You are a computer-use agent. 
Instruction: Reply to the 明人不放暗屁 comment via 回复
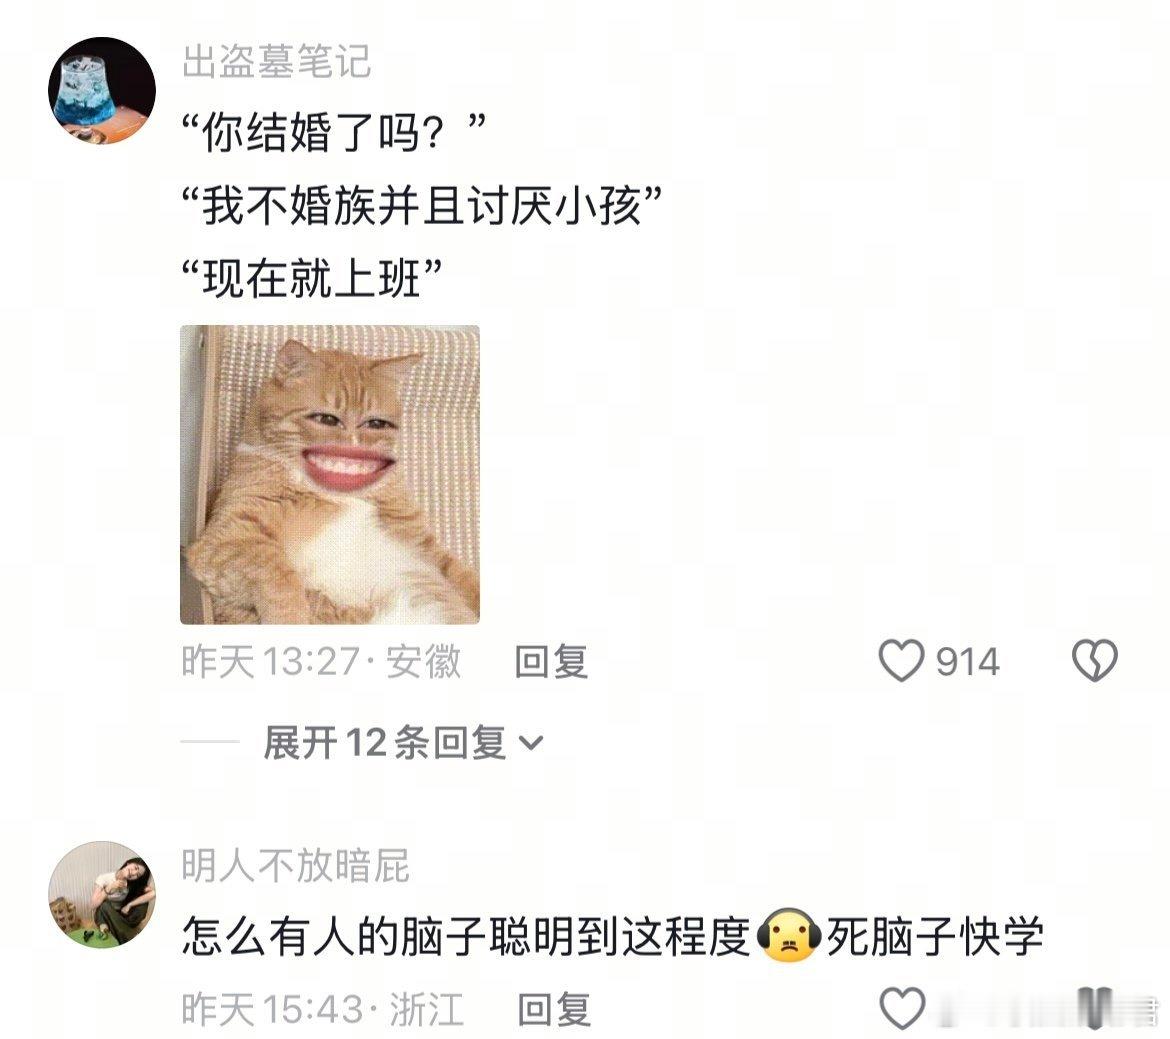pos(554,1009)
